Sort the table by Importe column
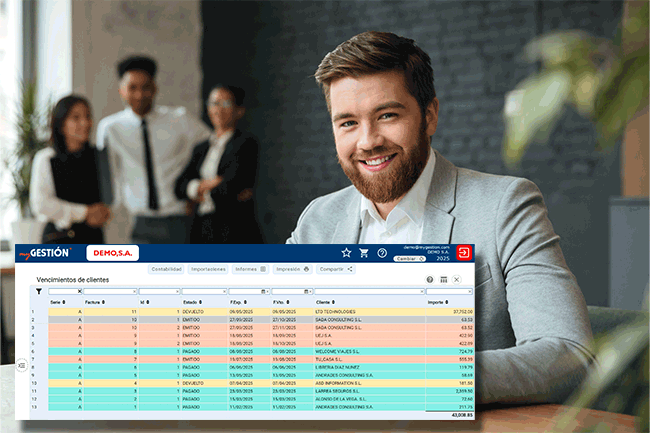The width and height of the screenshot is (650, 433). pos(436,301)
